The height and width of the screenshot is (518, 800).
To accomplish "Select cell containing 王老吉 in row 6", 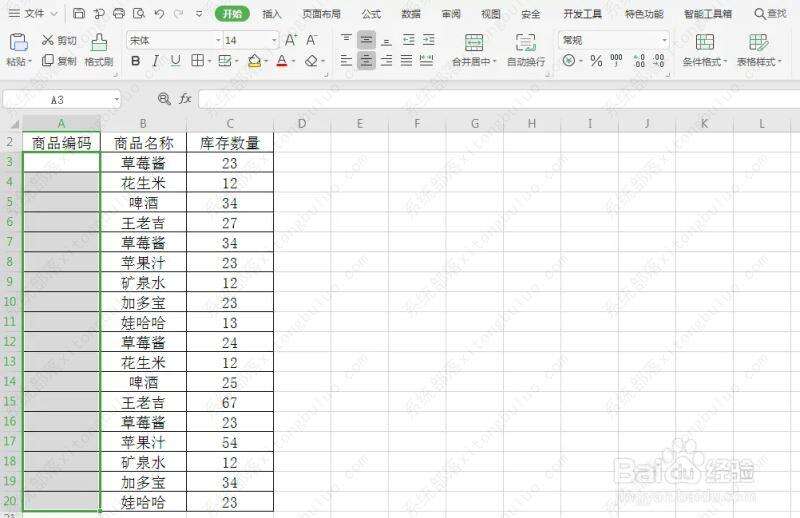I will pos(143,223).
